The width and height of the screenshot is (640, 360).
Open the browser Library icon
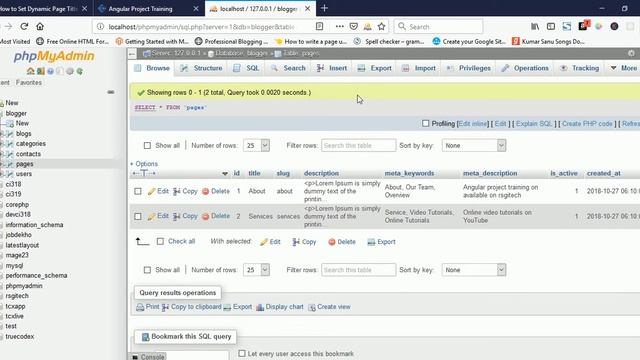point(535,27)
